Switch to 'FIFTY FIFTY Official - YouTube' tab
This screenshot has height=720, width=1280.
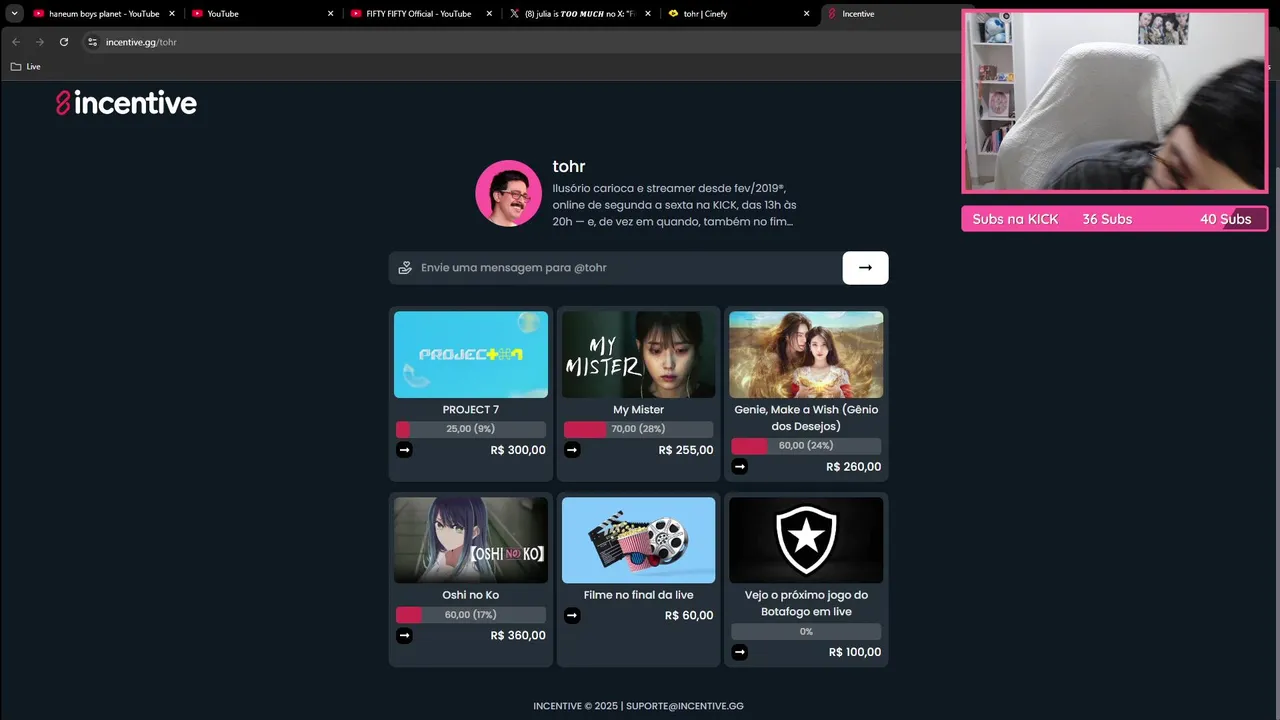tap(420, 14)
